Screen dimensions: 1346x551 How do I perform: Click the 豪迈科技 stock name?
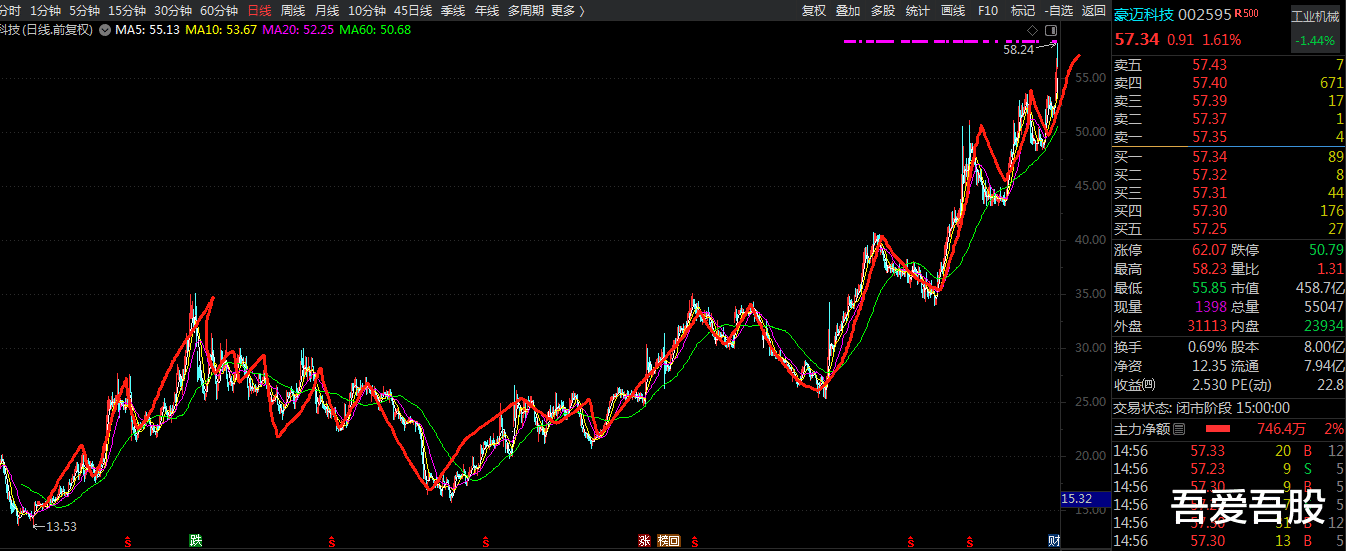(1143, 15)
